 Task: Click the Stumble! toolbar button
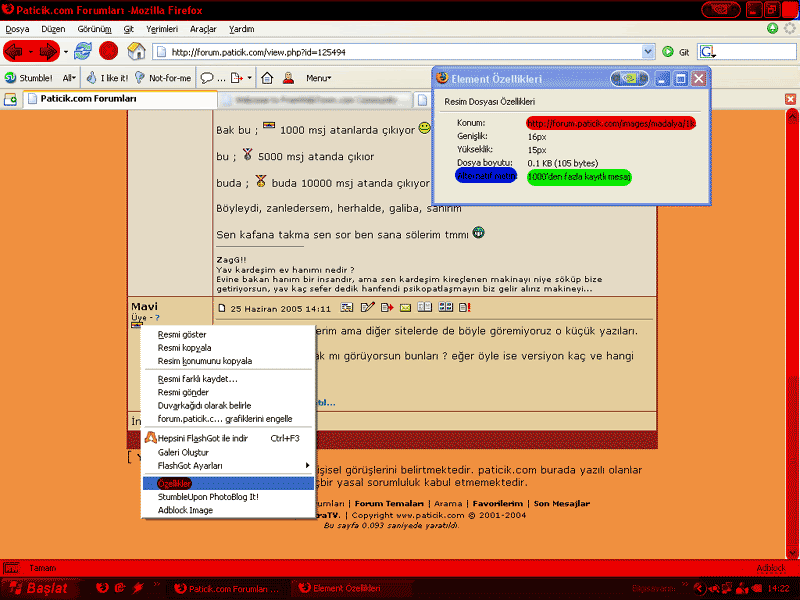pos(28,77)
